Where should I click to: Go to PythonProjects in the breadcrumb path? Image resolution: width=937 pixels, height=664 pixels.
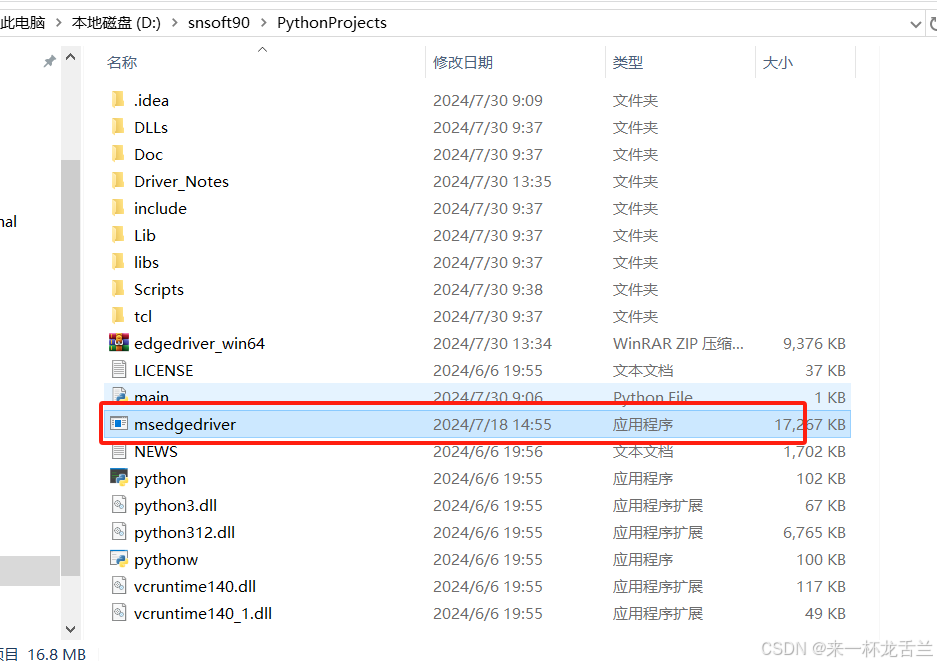tap(331, 22)
